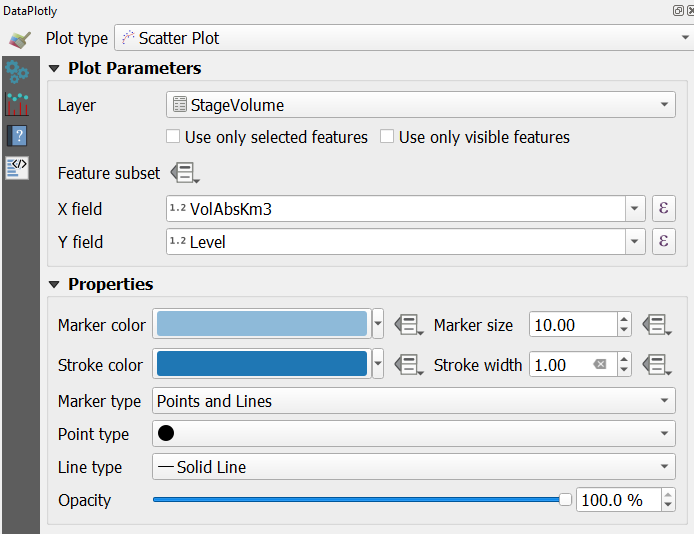Enable Use only selected features
Screen dimensions: 694x534
click(x=174, y=137)
